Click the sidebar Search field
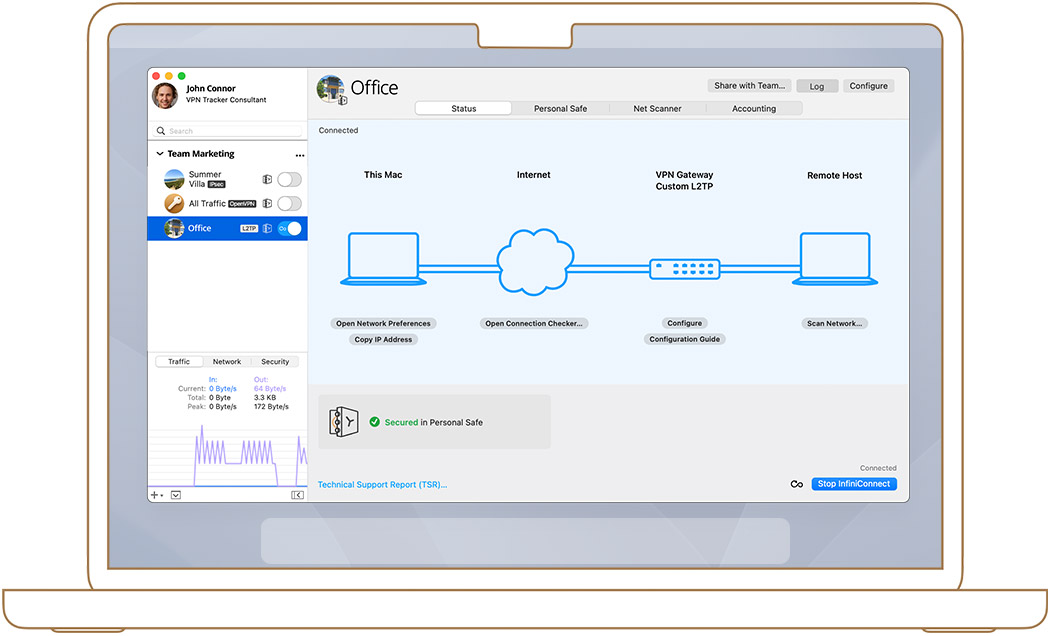 (228, 131)
